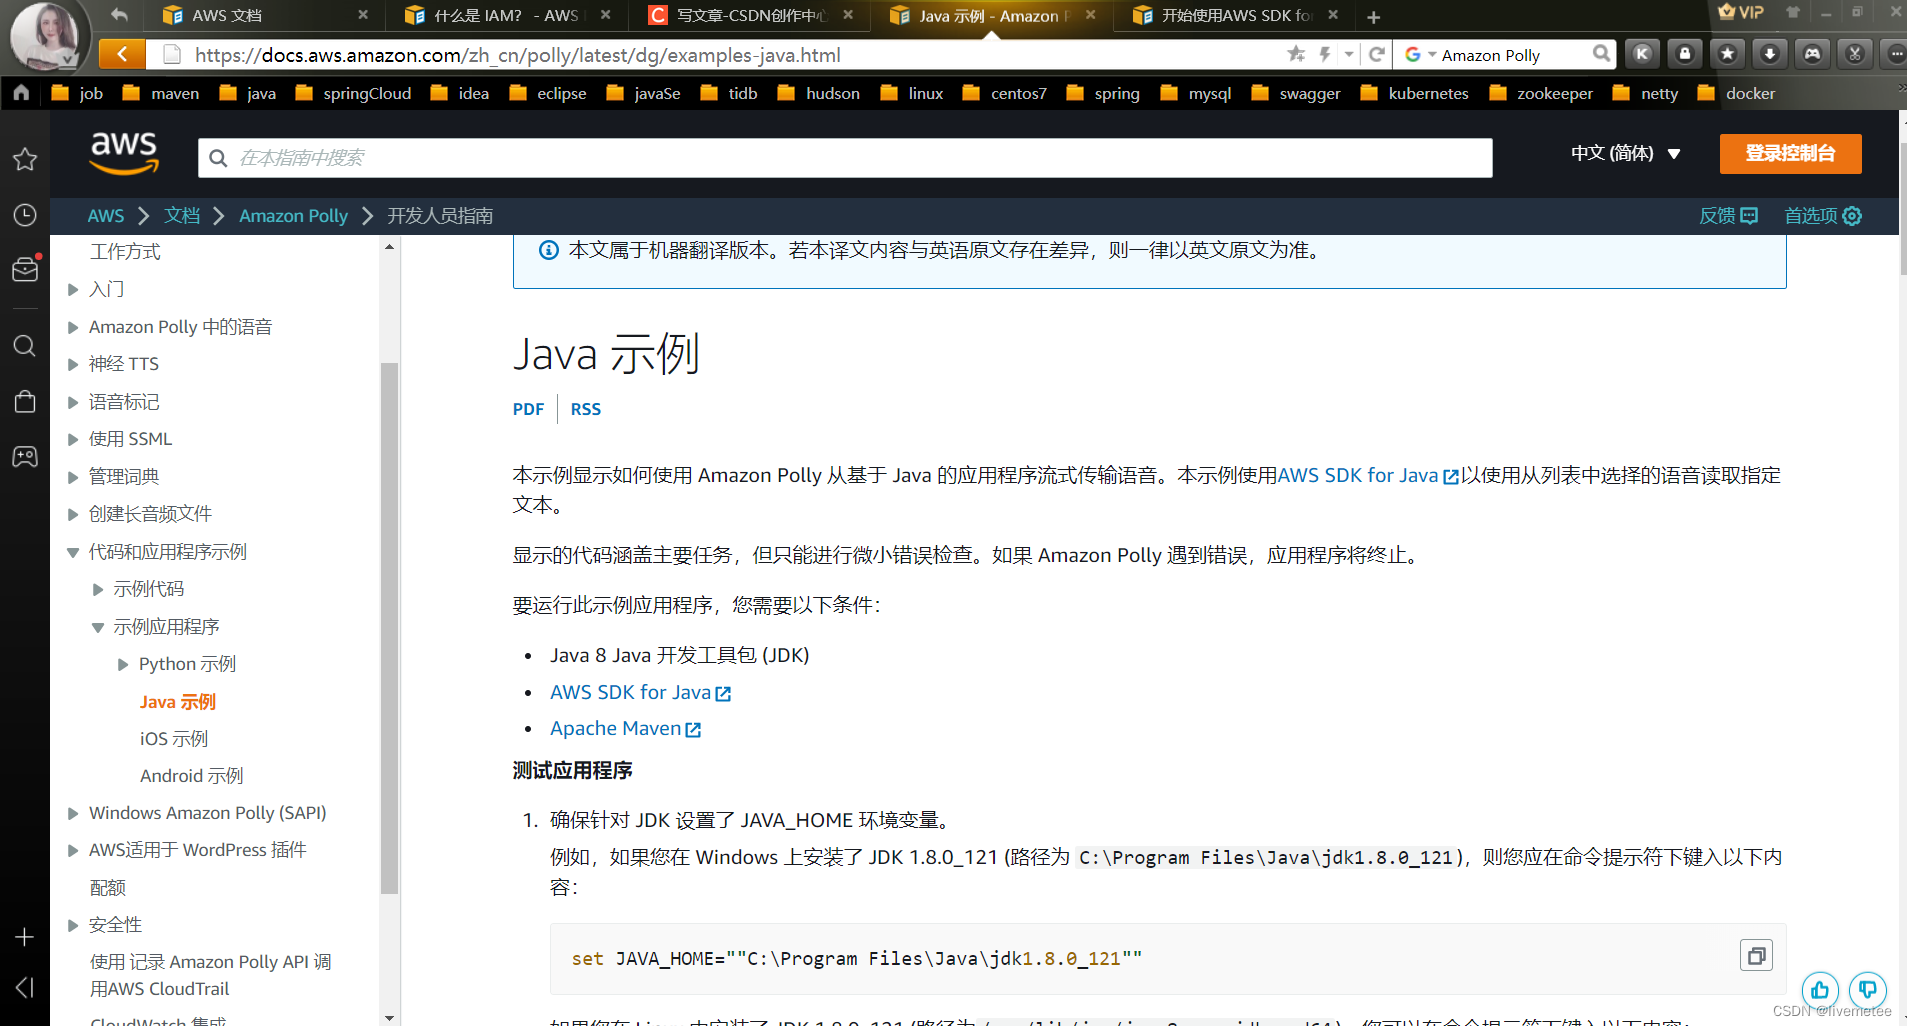The width and height of the screenshot is (1907, 1026).
Task: Click the scissors screenshot toolbar icon
Action: [x=1855, y=54]
